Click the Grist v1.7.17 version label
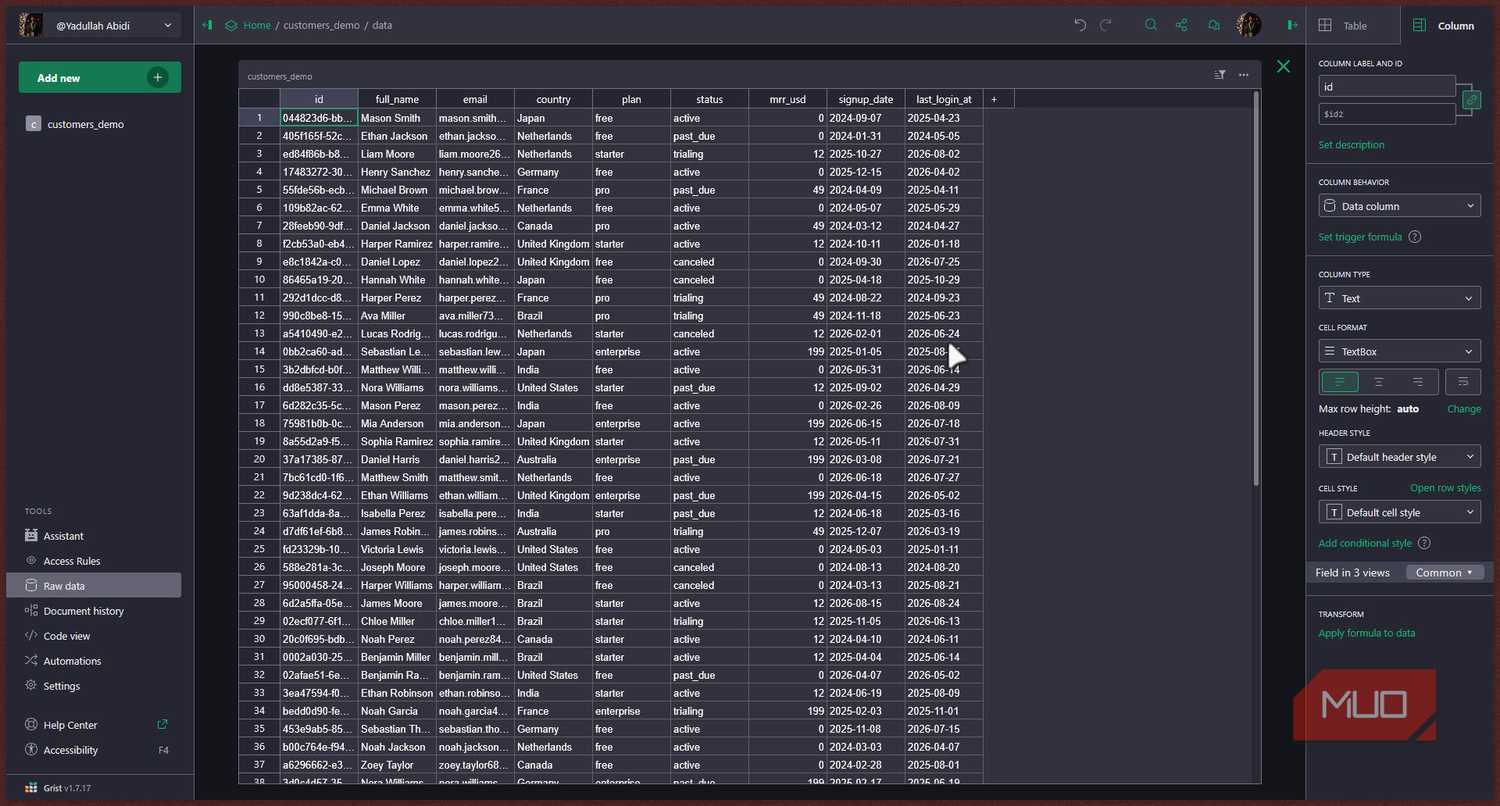Screen dimensions: 1500x806 click(66, 788)
